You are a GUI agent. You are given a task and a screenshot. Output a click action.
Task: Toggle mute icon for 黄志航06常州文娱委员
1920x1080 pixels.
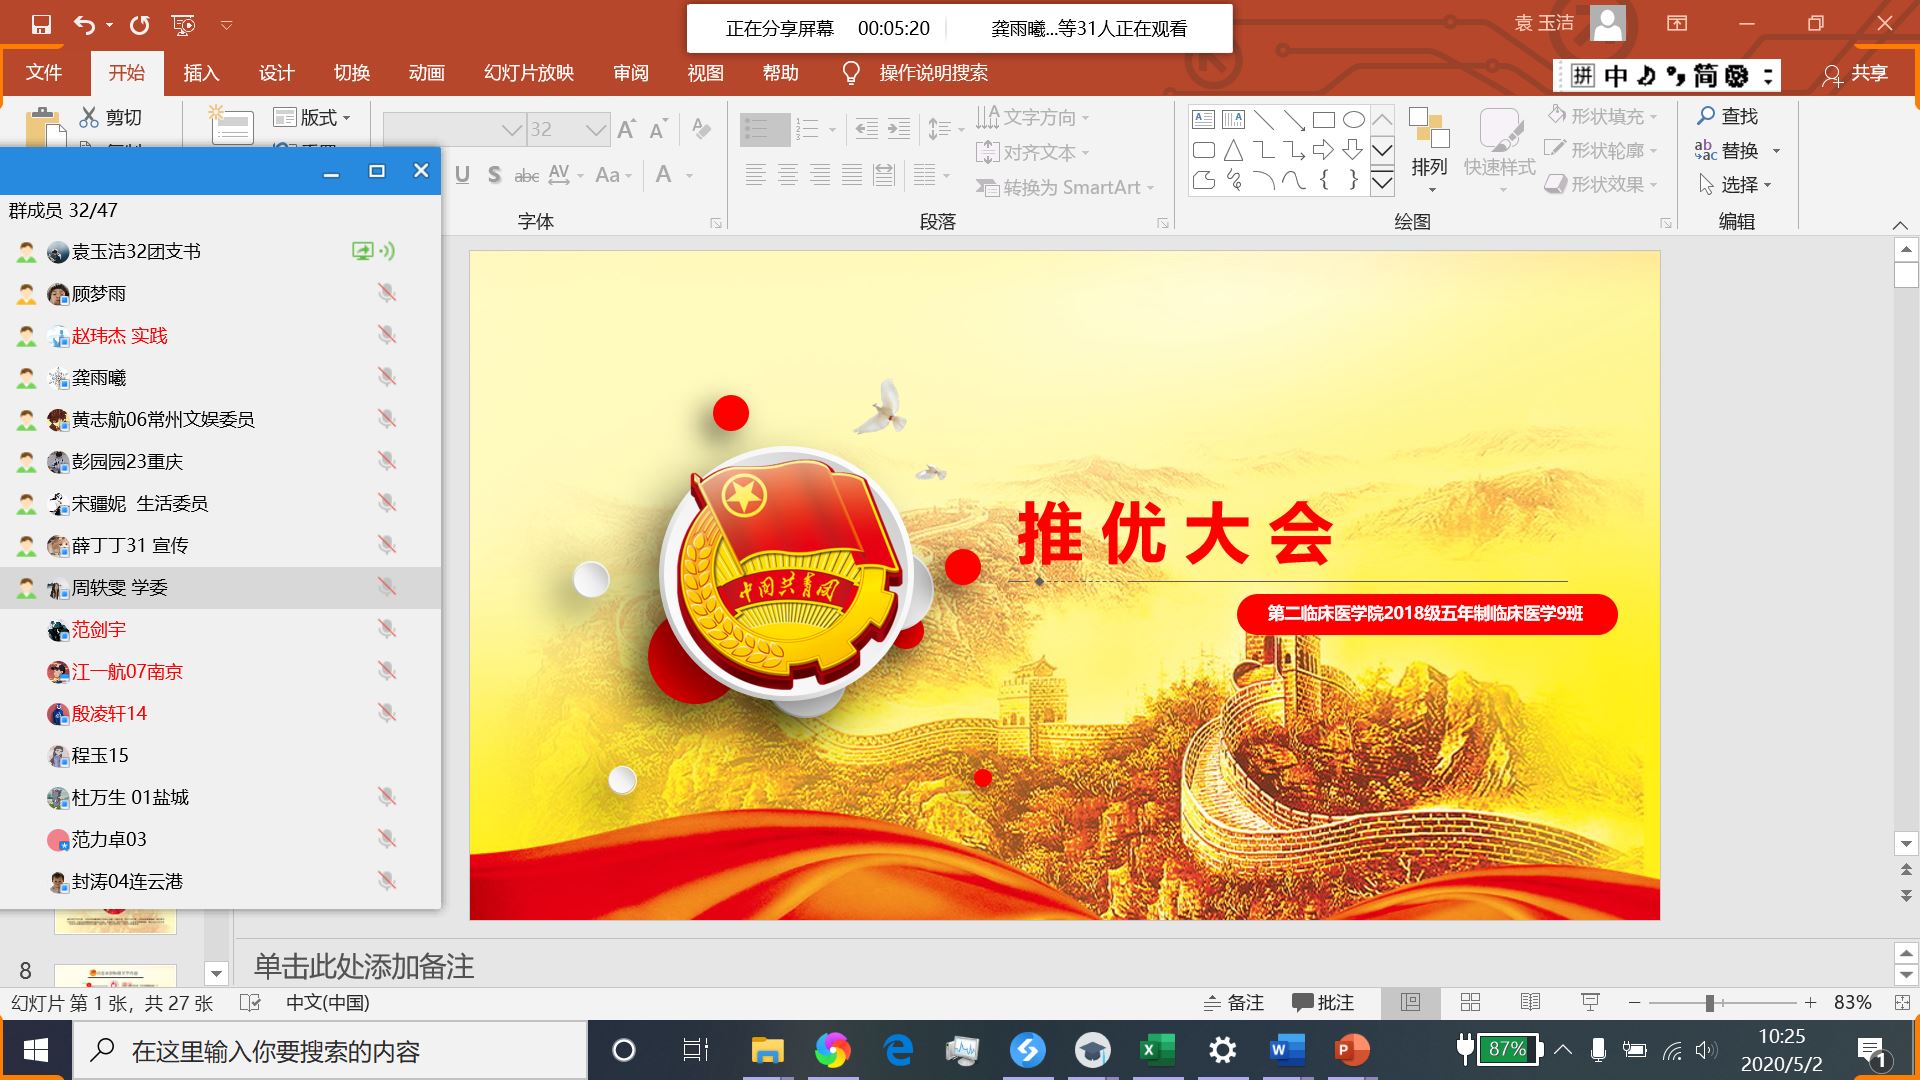(387, 419)
